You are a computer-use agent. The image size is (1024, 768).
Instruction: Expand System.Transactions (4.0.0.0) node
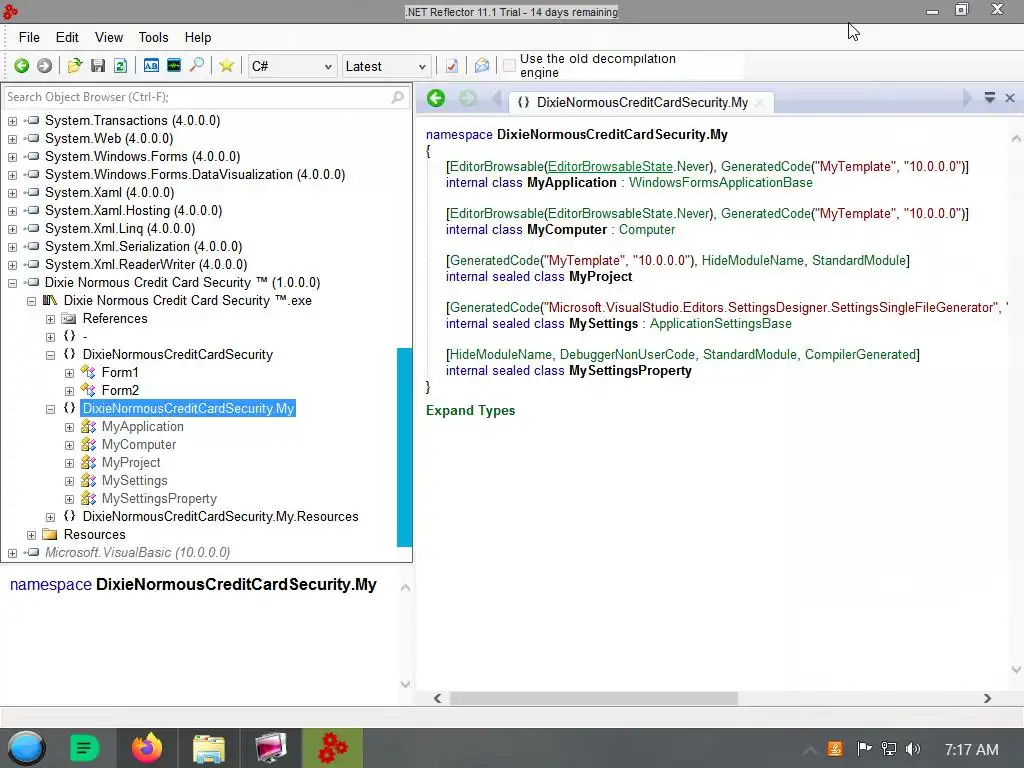12,121
